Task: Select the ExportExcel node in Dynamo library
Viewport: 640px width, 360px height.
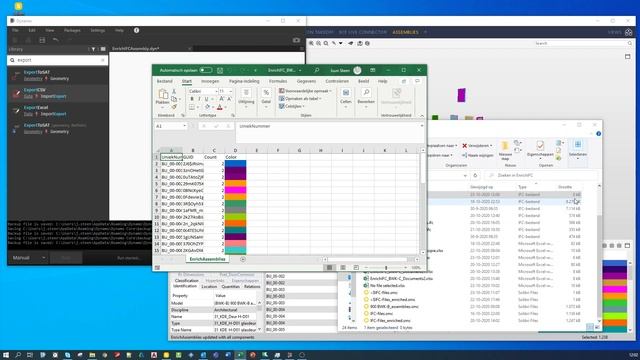Action: tap(58, 111)
